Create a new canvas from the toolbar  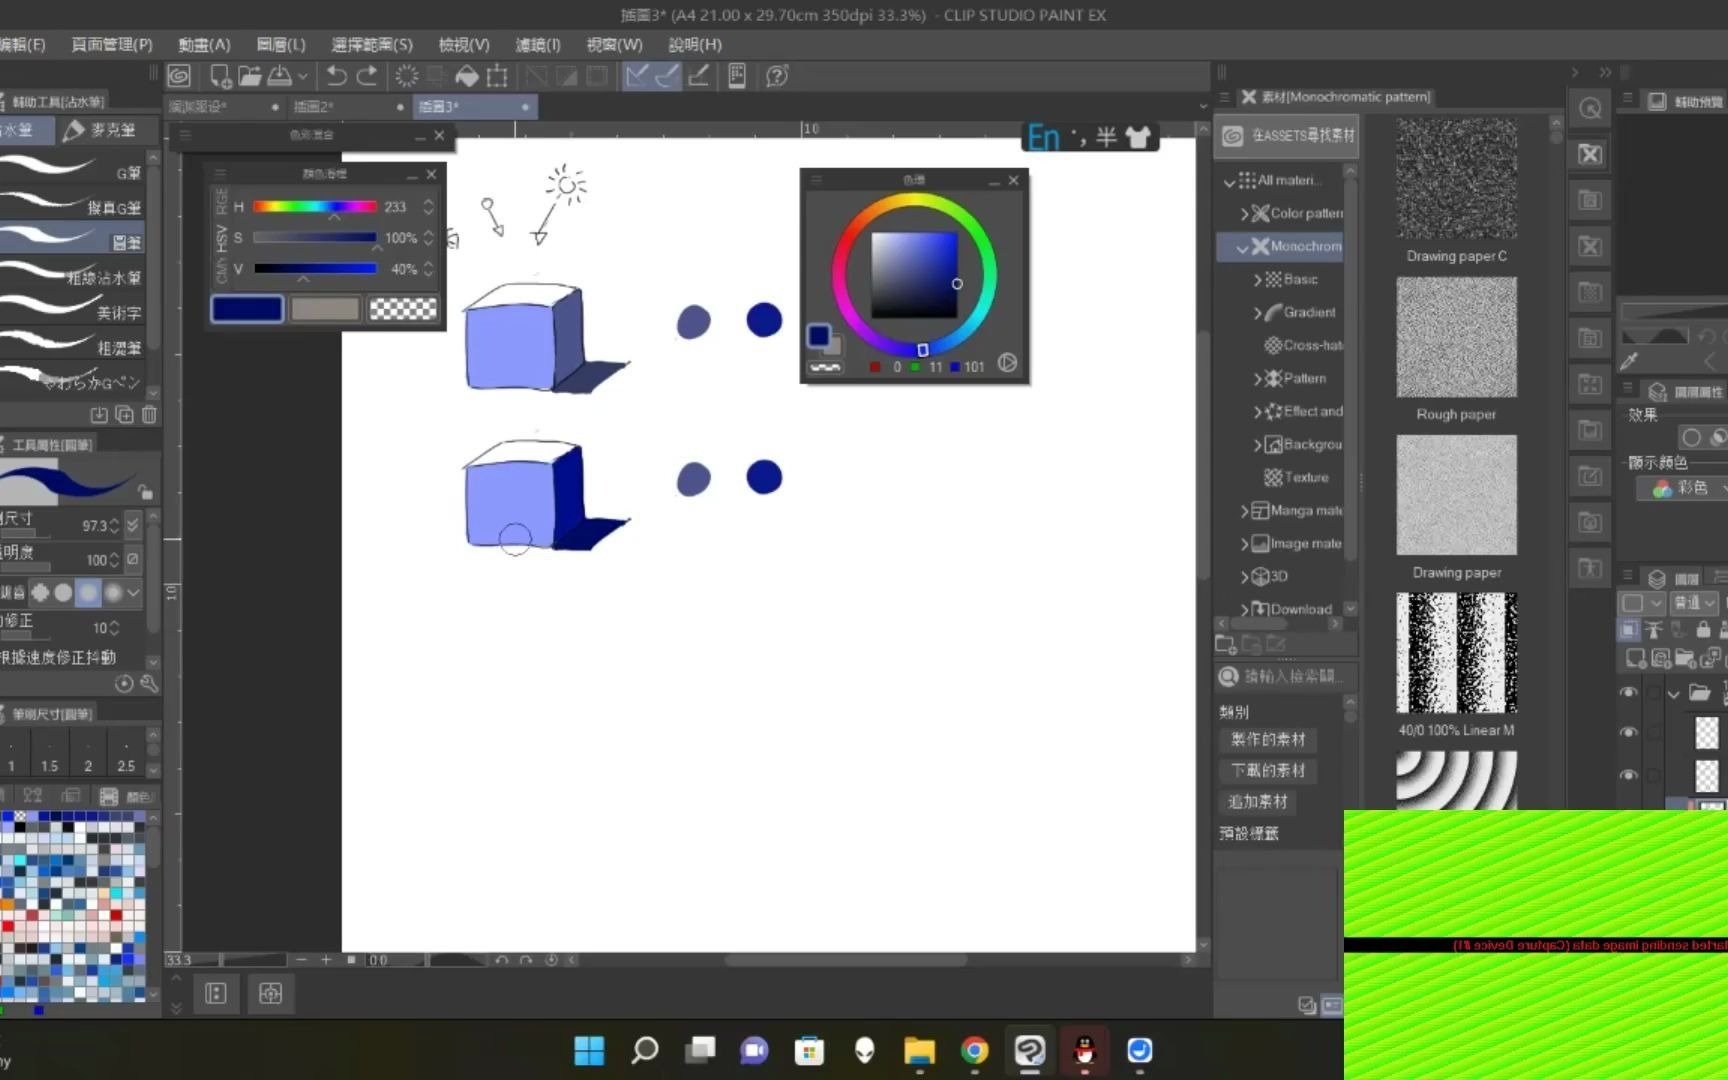point(220,76)
